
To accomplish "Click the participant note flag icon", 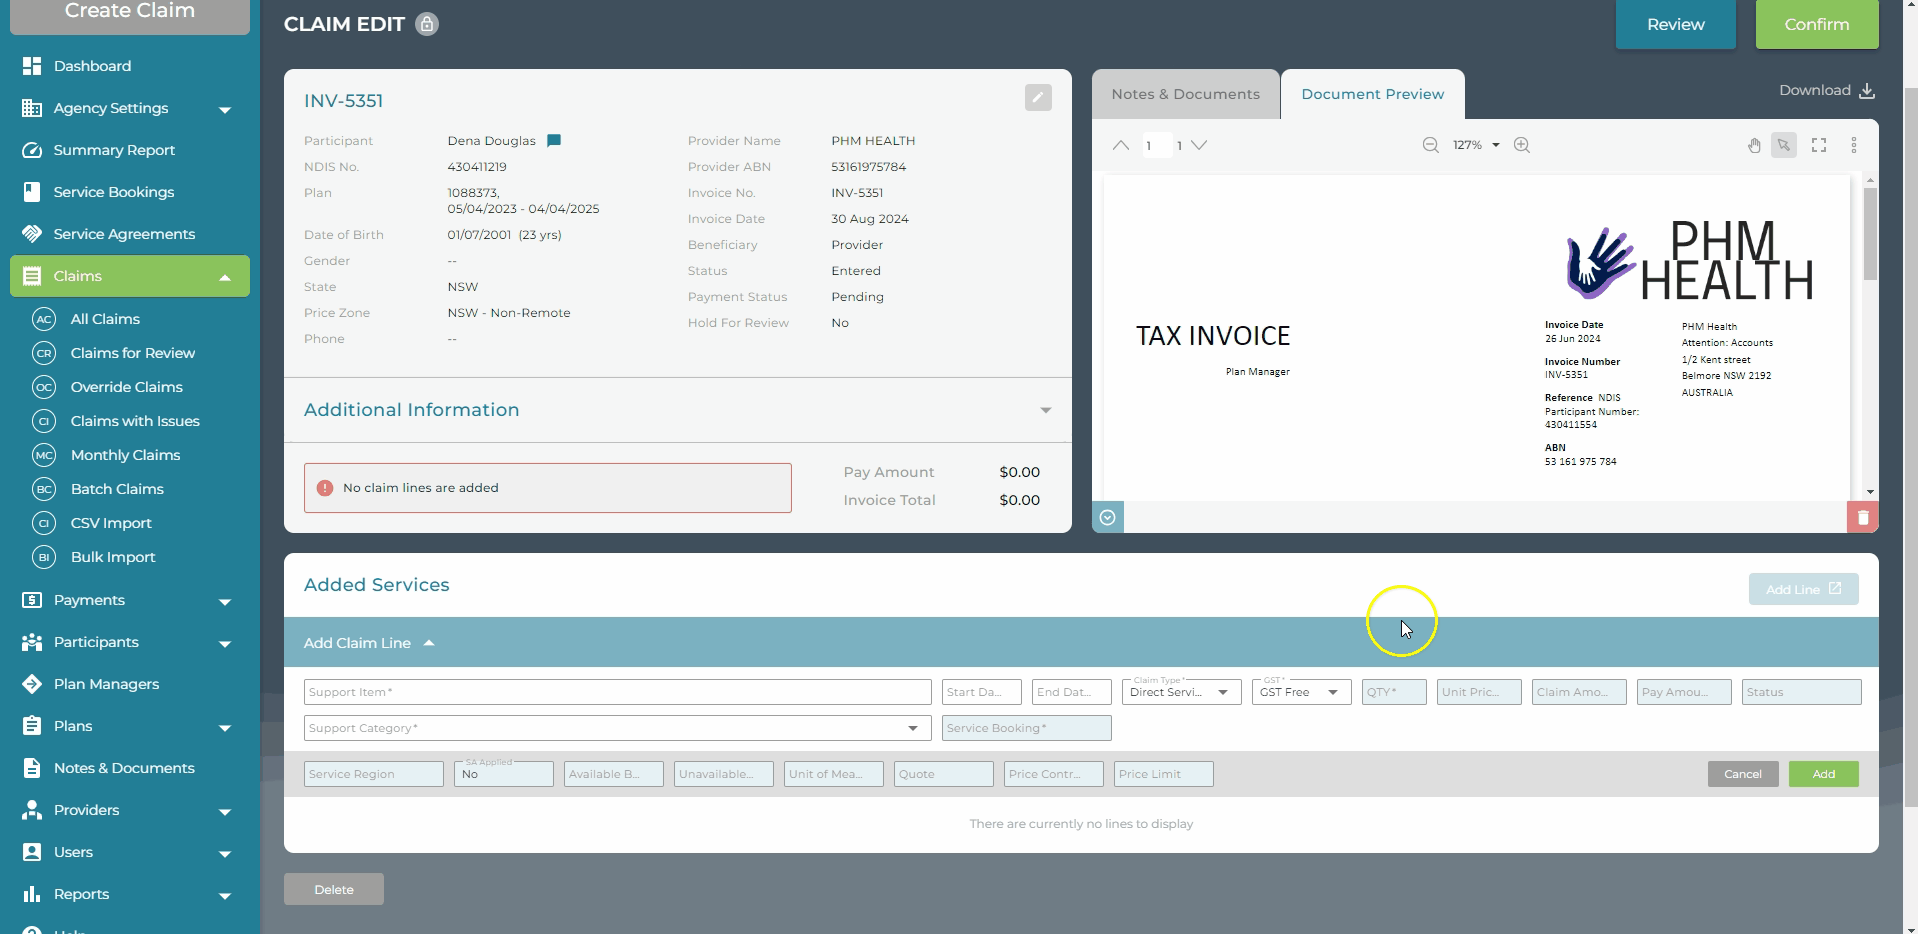I will click(554, 141).
